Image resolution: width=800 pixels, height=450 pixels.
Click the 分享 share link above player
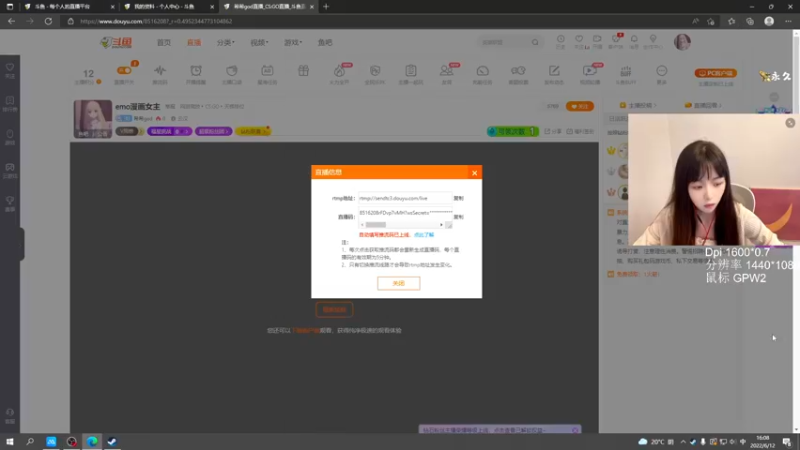click(x=553, y=131)
